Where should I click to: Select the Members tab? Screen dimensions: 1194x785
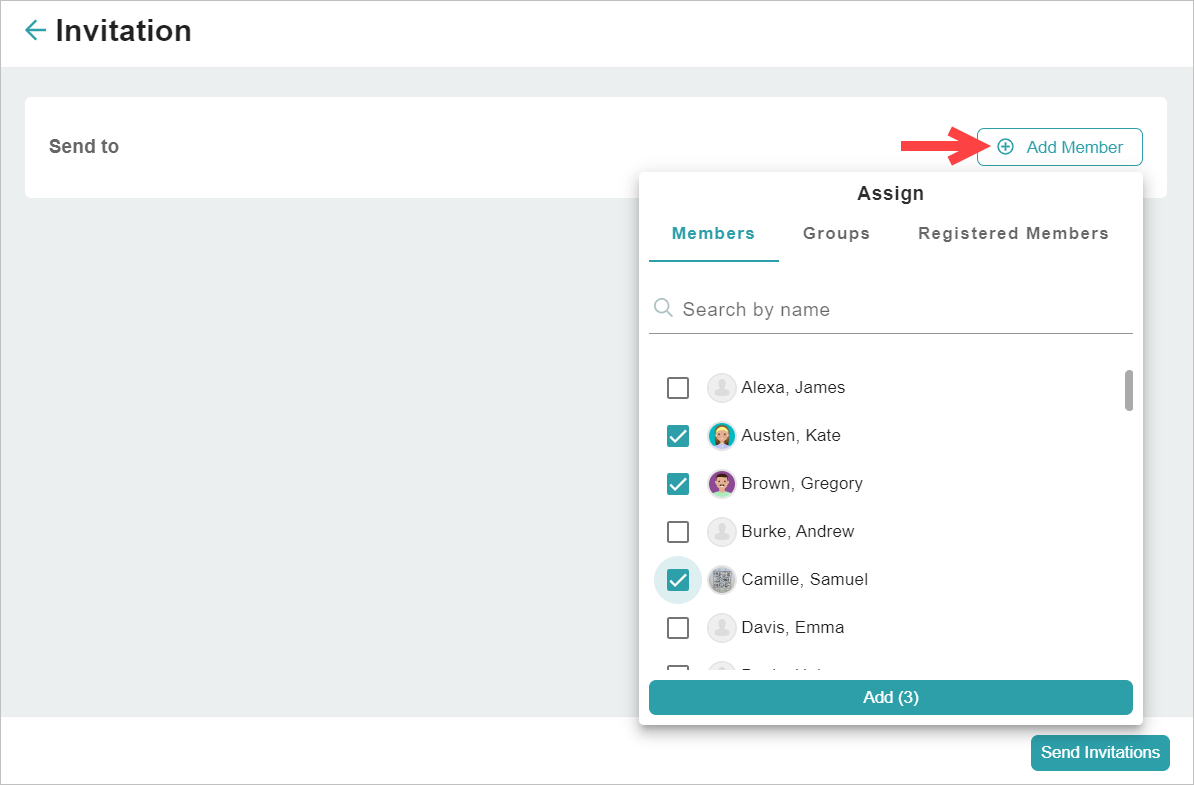[713, 233]
